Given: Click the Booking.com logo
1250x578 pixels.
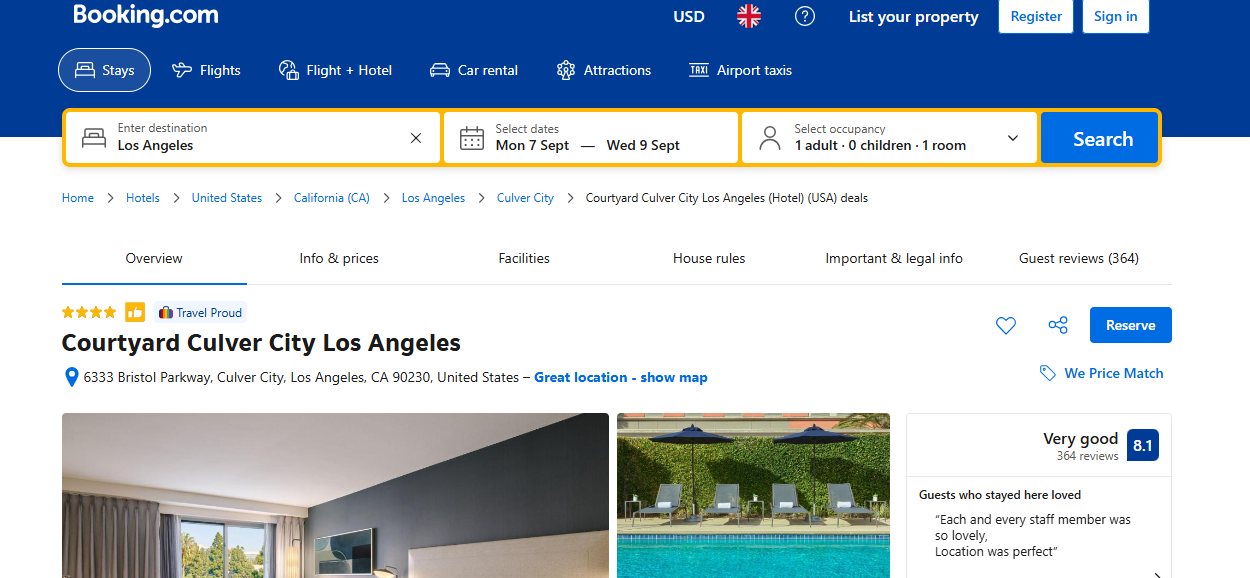Looking at the screenshot, I should tap(145, 15).
